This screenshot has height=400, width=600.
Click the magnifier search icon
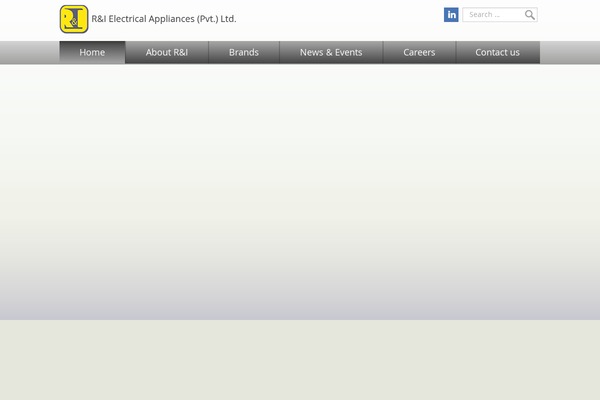(x=530, y=15)
